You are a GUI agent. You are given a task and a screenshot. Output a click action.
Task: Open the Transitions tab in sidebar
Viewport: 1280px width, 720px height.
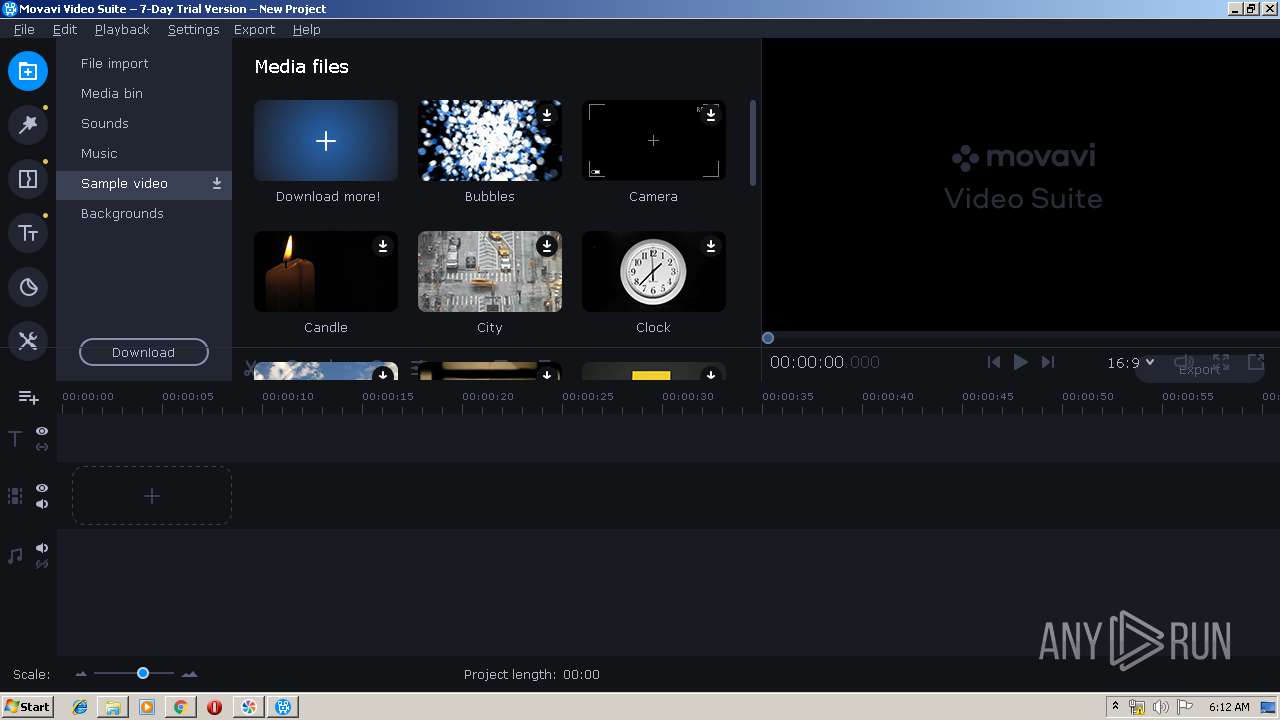click(x=28, y=179)
